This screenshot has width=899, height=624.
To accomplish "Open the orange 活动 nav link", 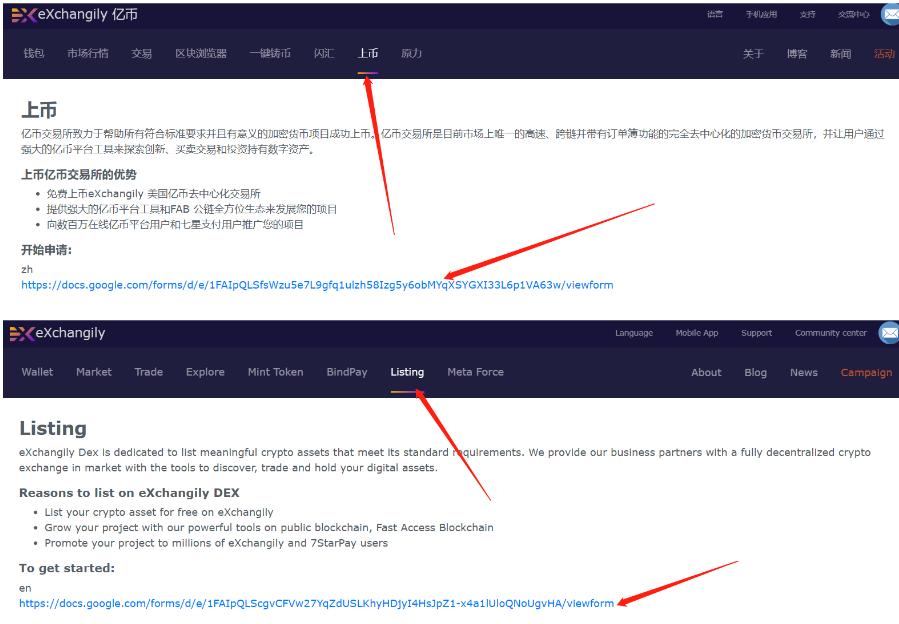I will pos(884,54).
